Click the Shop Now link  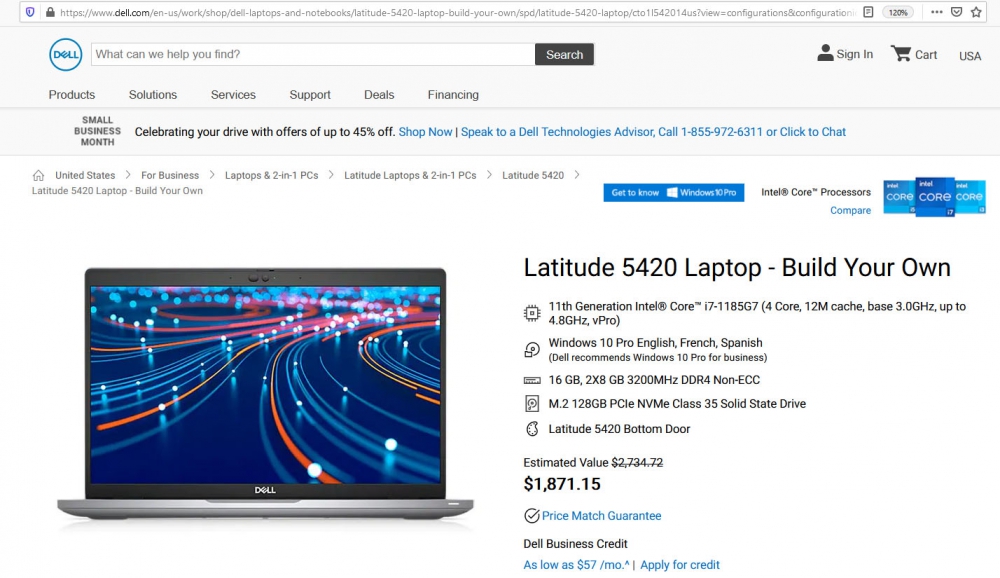point(425,131)
